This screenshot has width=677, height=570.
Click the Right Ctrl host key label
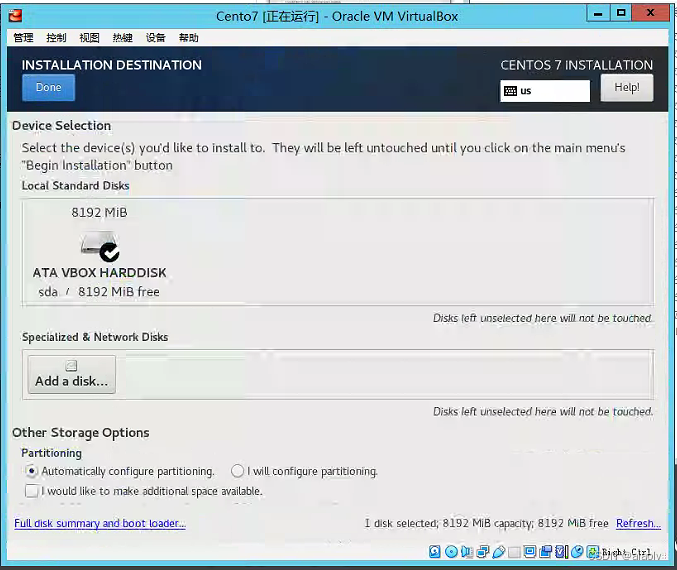[x=626, y=552]
